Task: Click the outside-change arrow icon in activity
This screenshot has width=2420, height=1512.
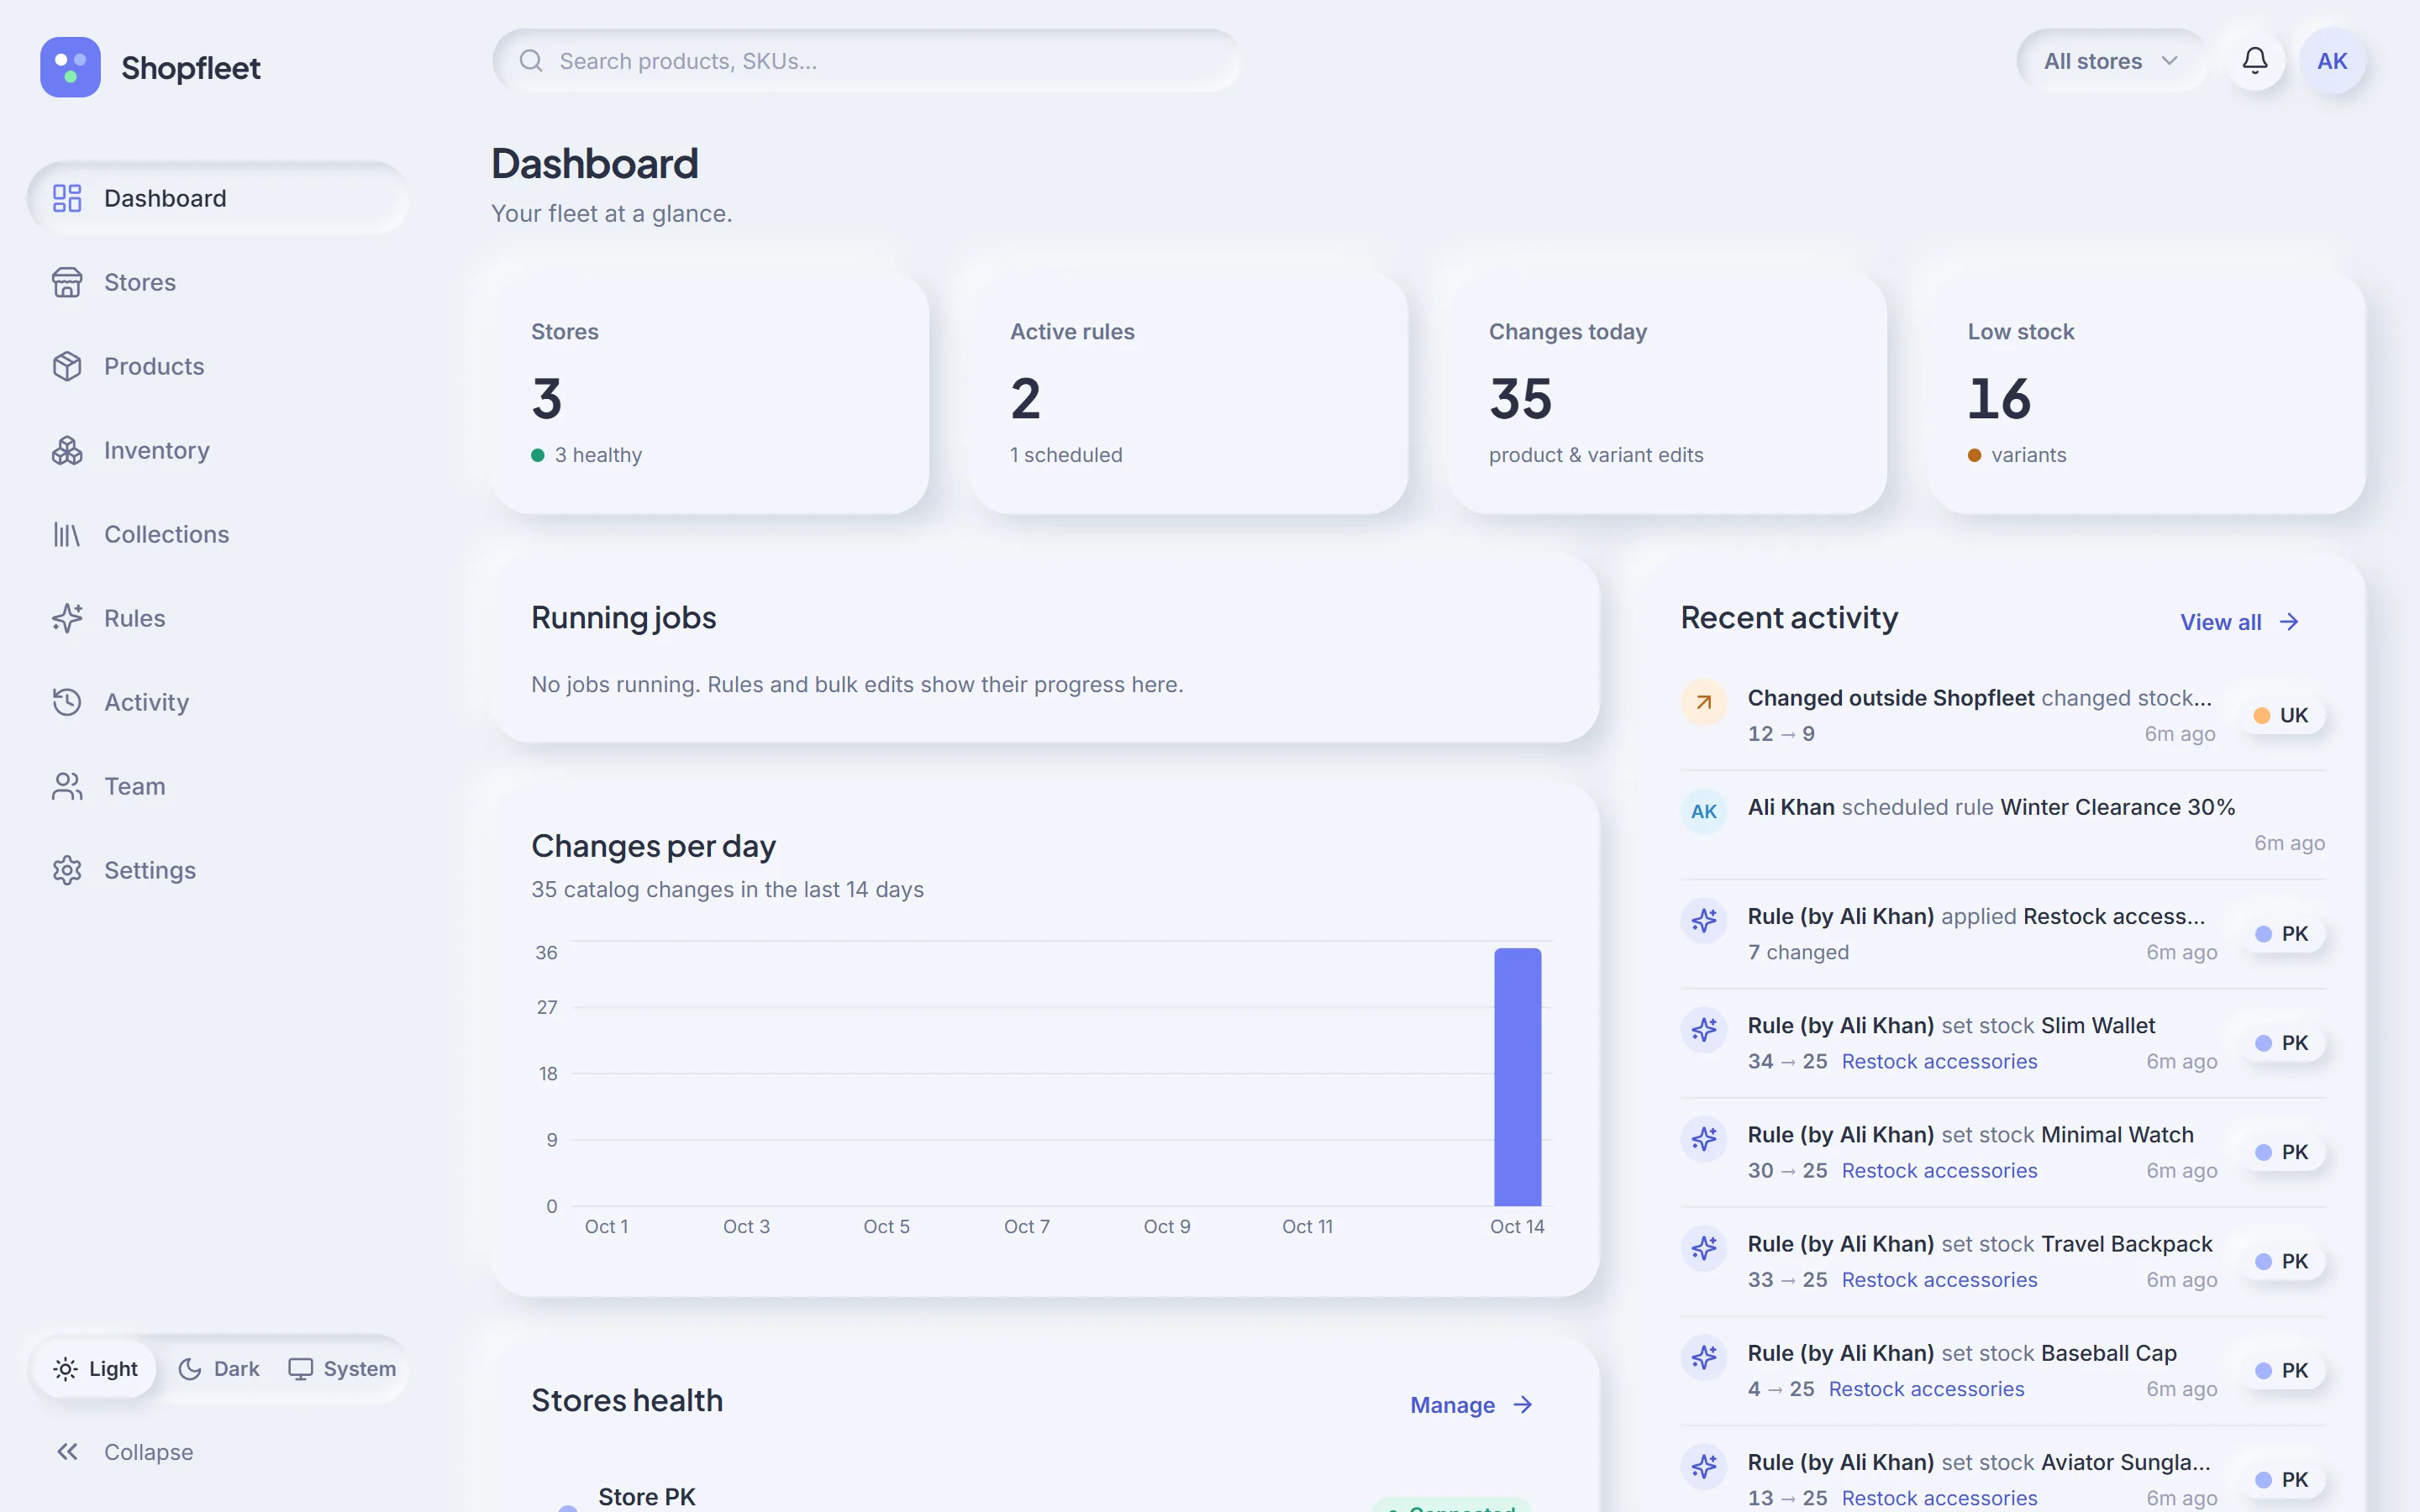Action: 1704,703
